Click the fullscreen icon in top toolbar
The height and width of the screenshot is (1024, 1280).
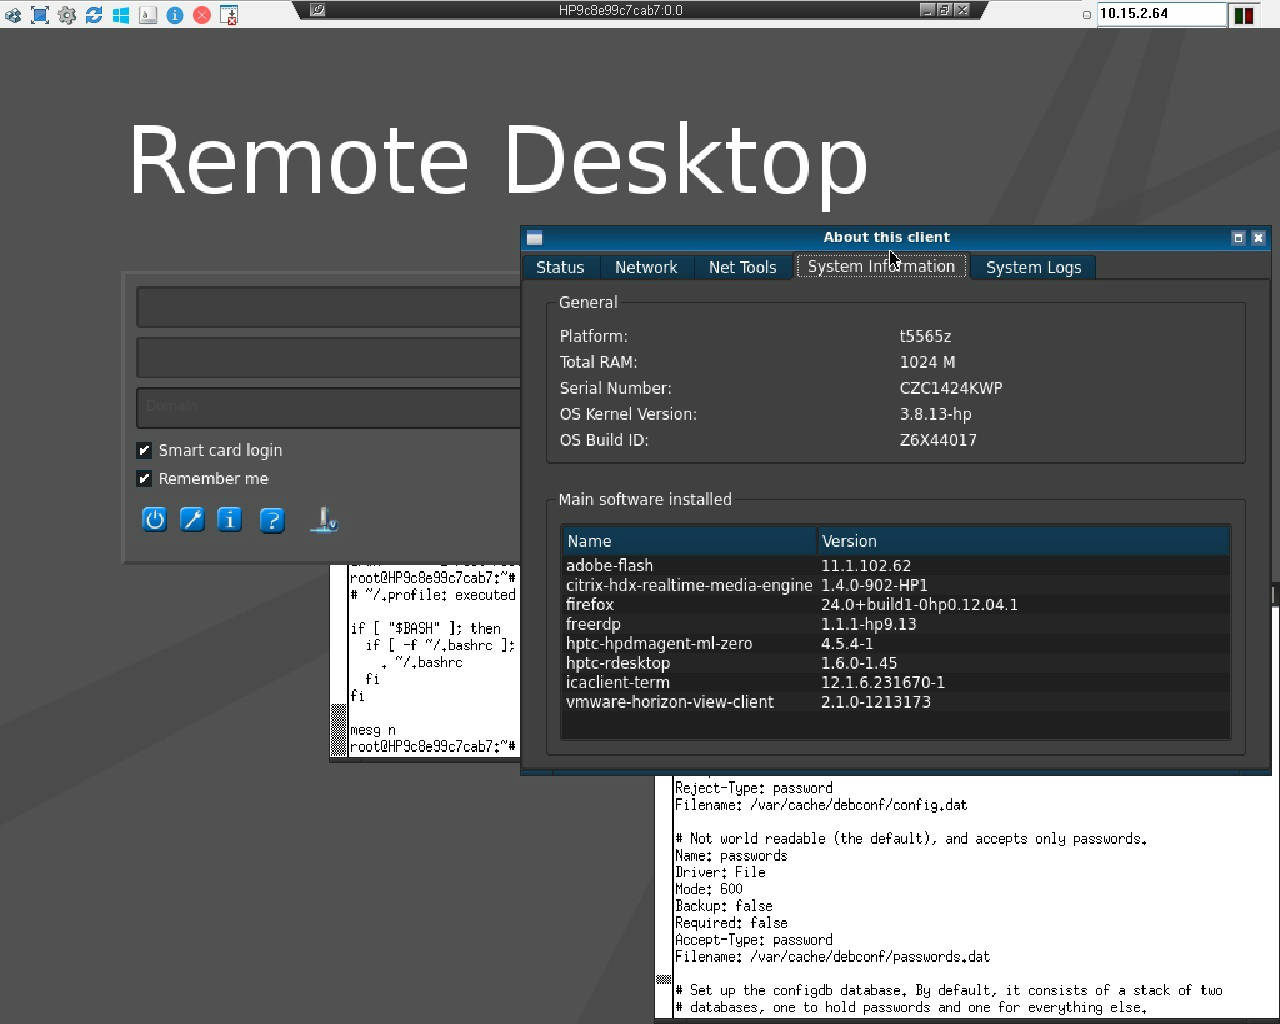40,15
